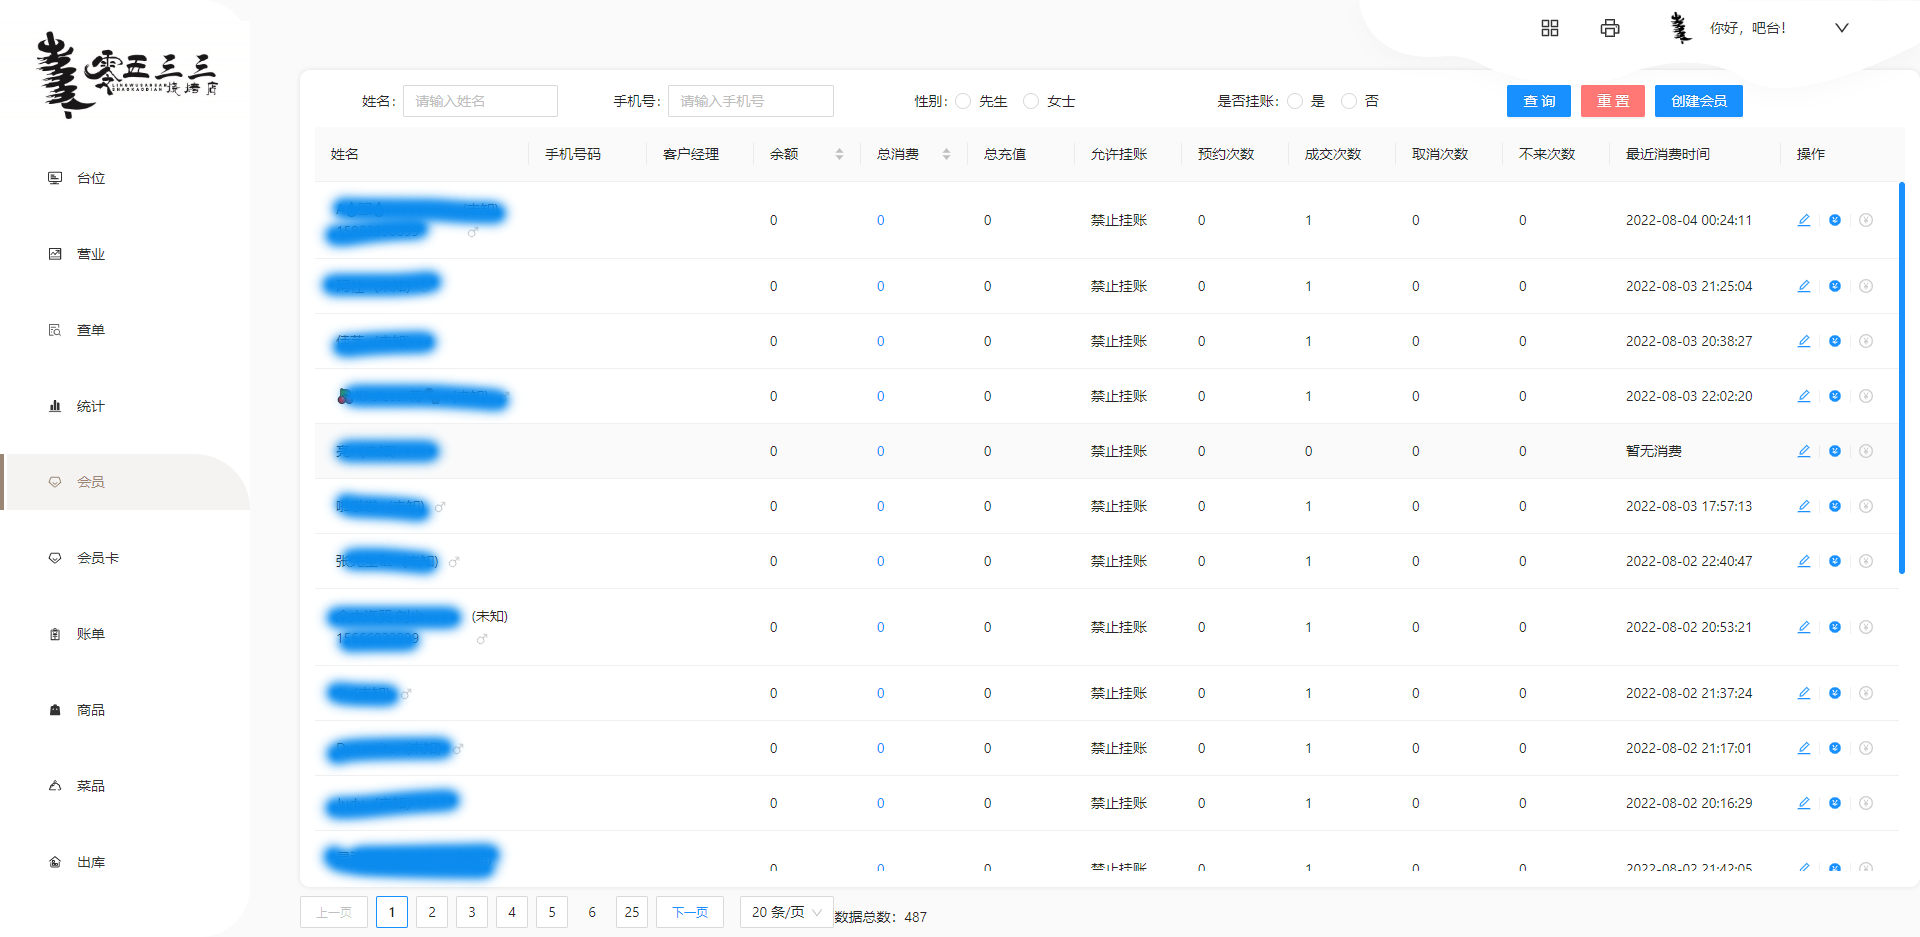Open 统计 statistics in sidebar

[90, 406]
